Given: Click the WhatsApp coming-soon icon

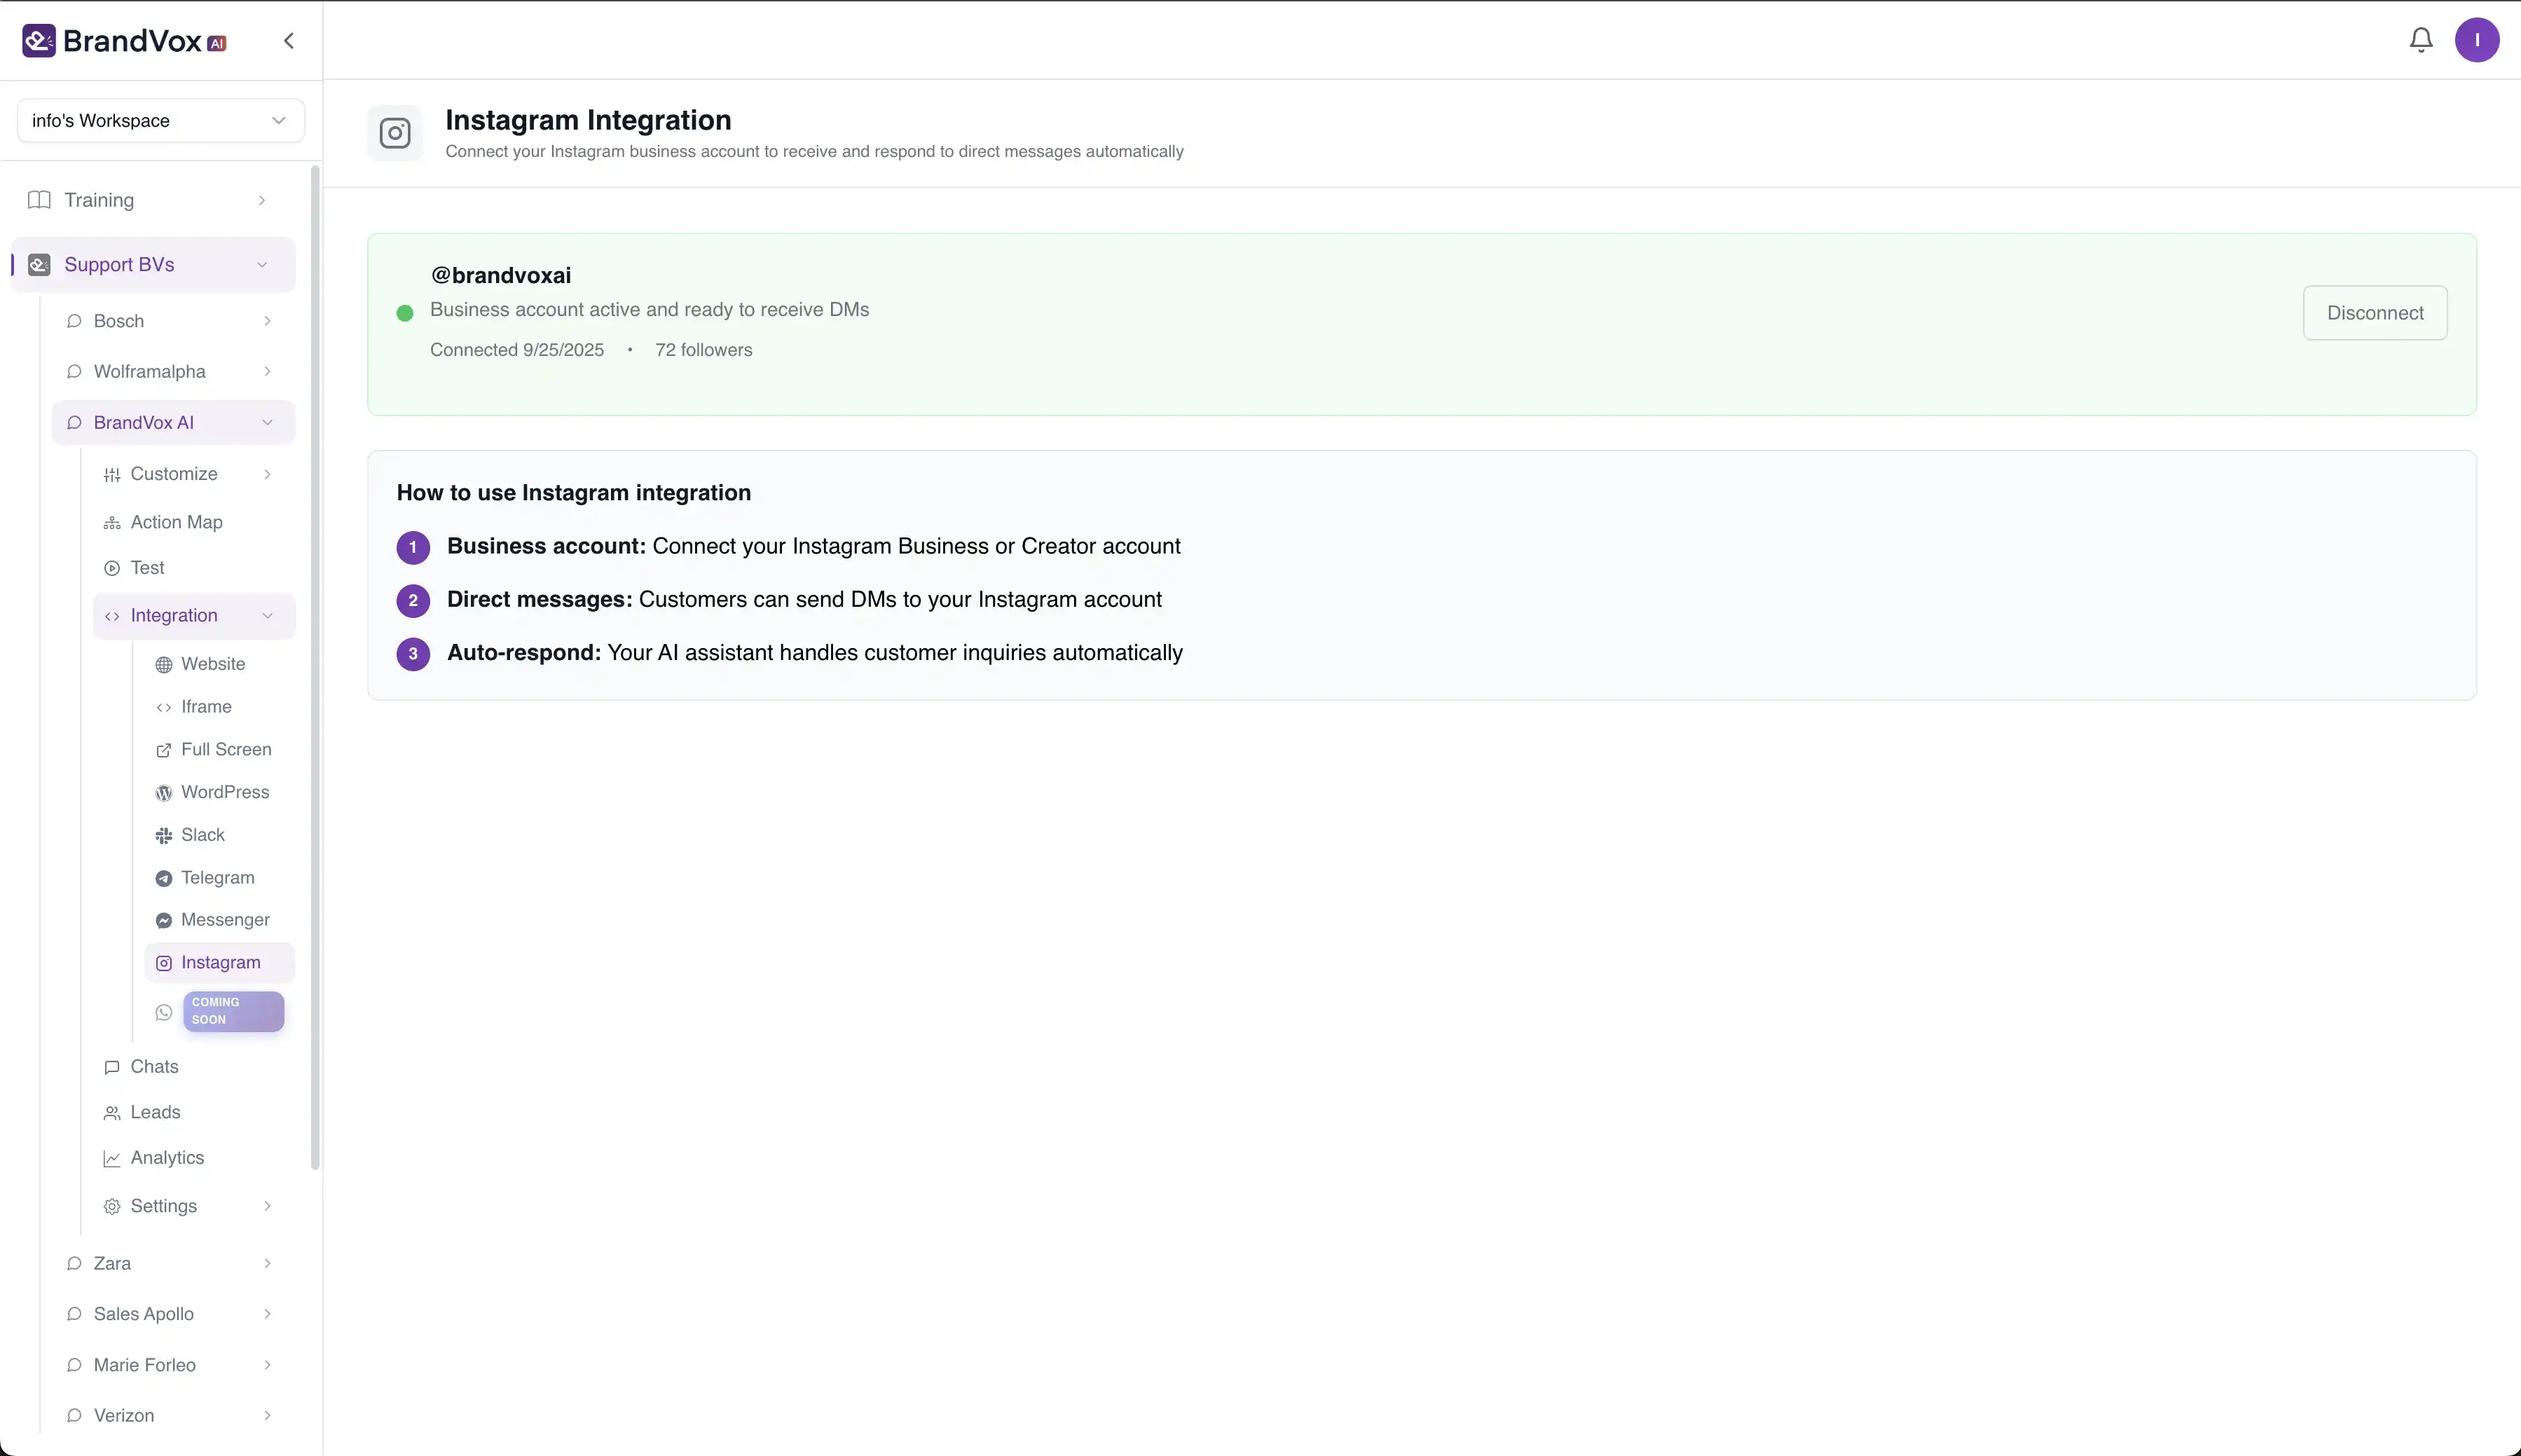Looking at the screenshot, I should (x=164, y=1012).
